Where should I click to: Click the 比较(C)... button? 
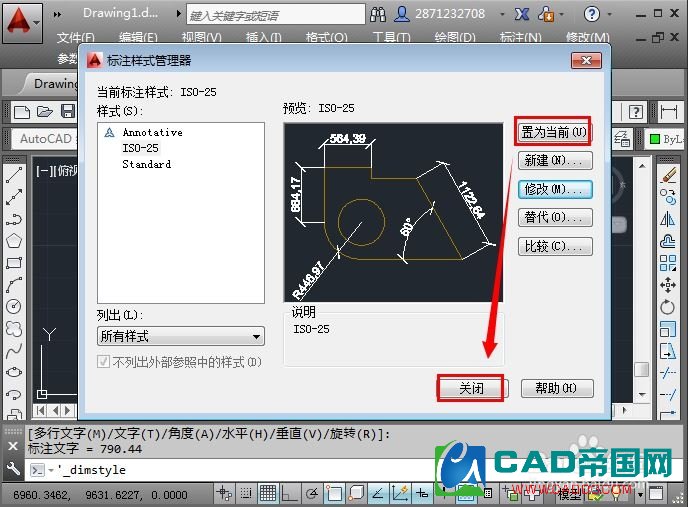(x=555, y=246)
